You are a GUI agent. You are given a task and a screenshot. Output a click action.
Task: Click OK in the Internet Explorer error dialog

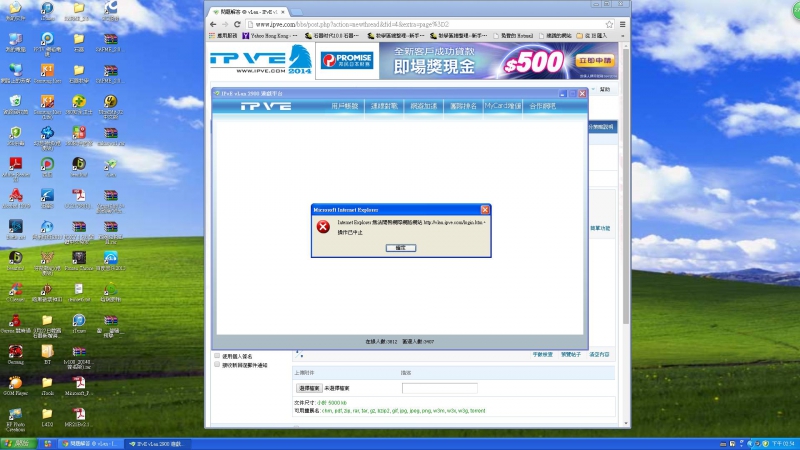coord(401,248)
